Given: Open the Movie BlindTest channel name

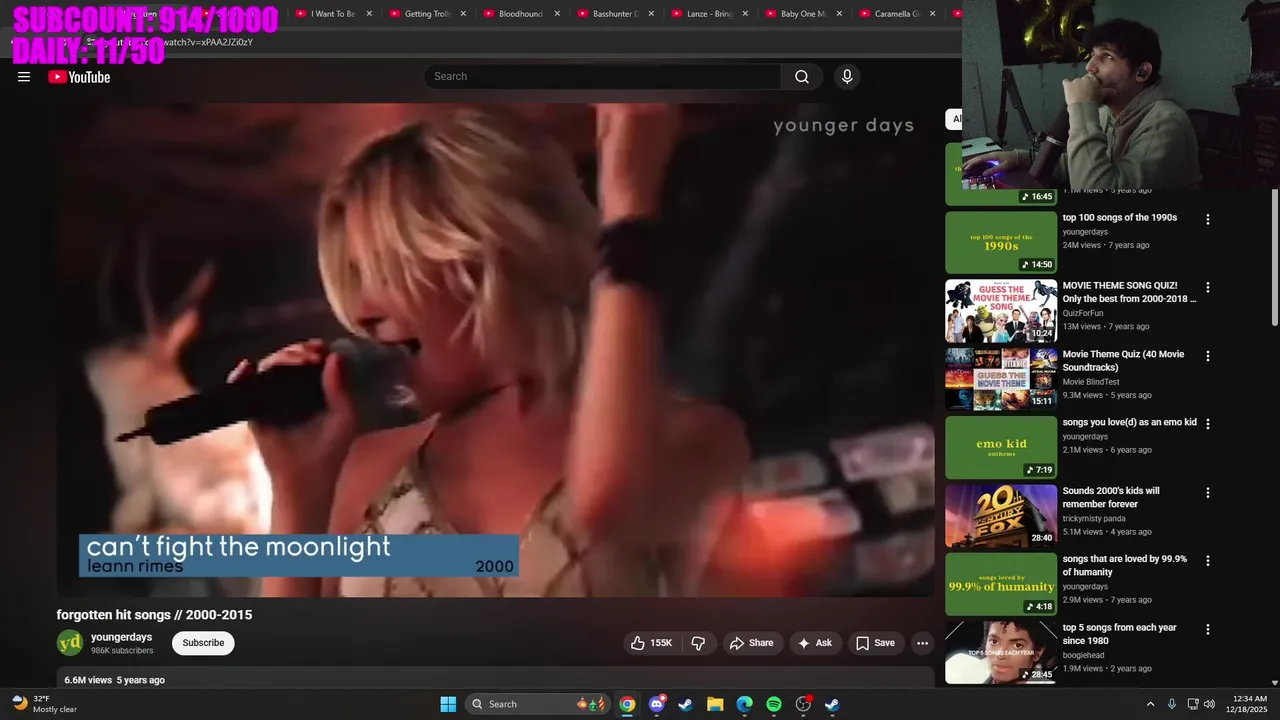Looking at the screenshot, I should coord(1091,382).
